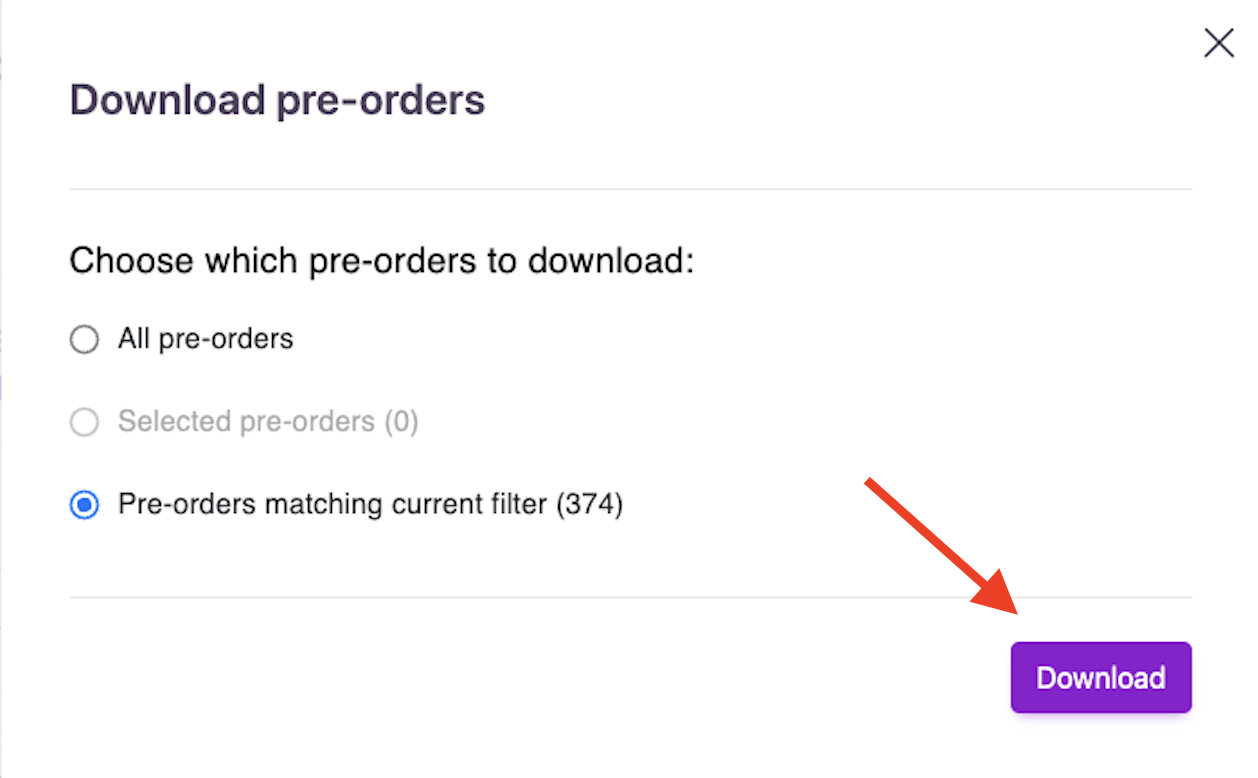Screen dimensions: 1258x778
Task: Click the (374) count in filter option
Action: 590,504
